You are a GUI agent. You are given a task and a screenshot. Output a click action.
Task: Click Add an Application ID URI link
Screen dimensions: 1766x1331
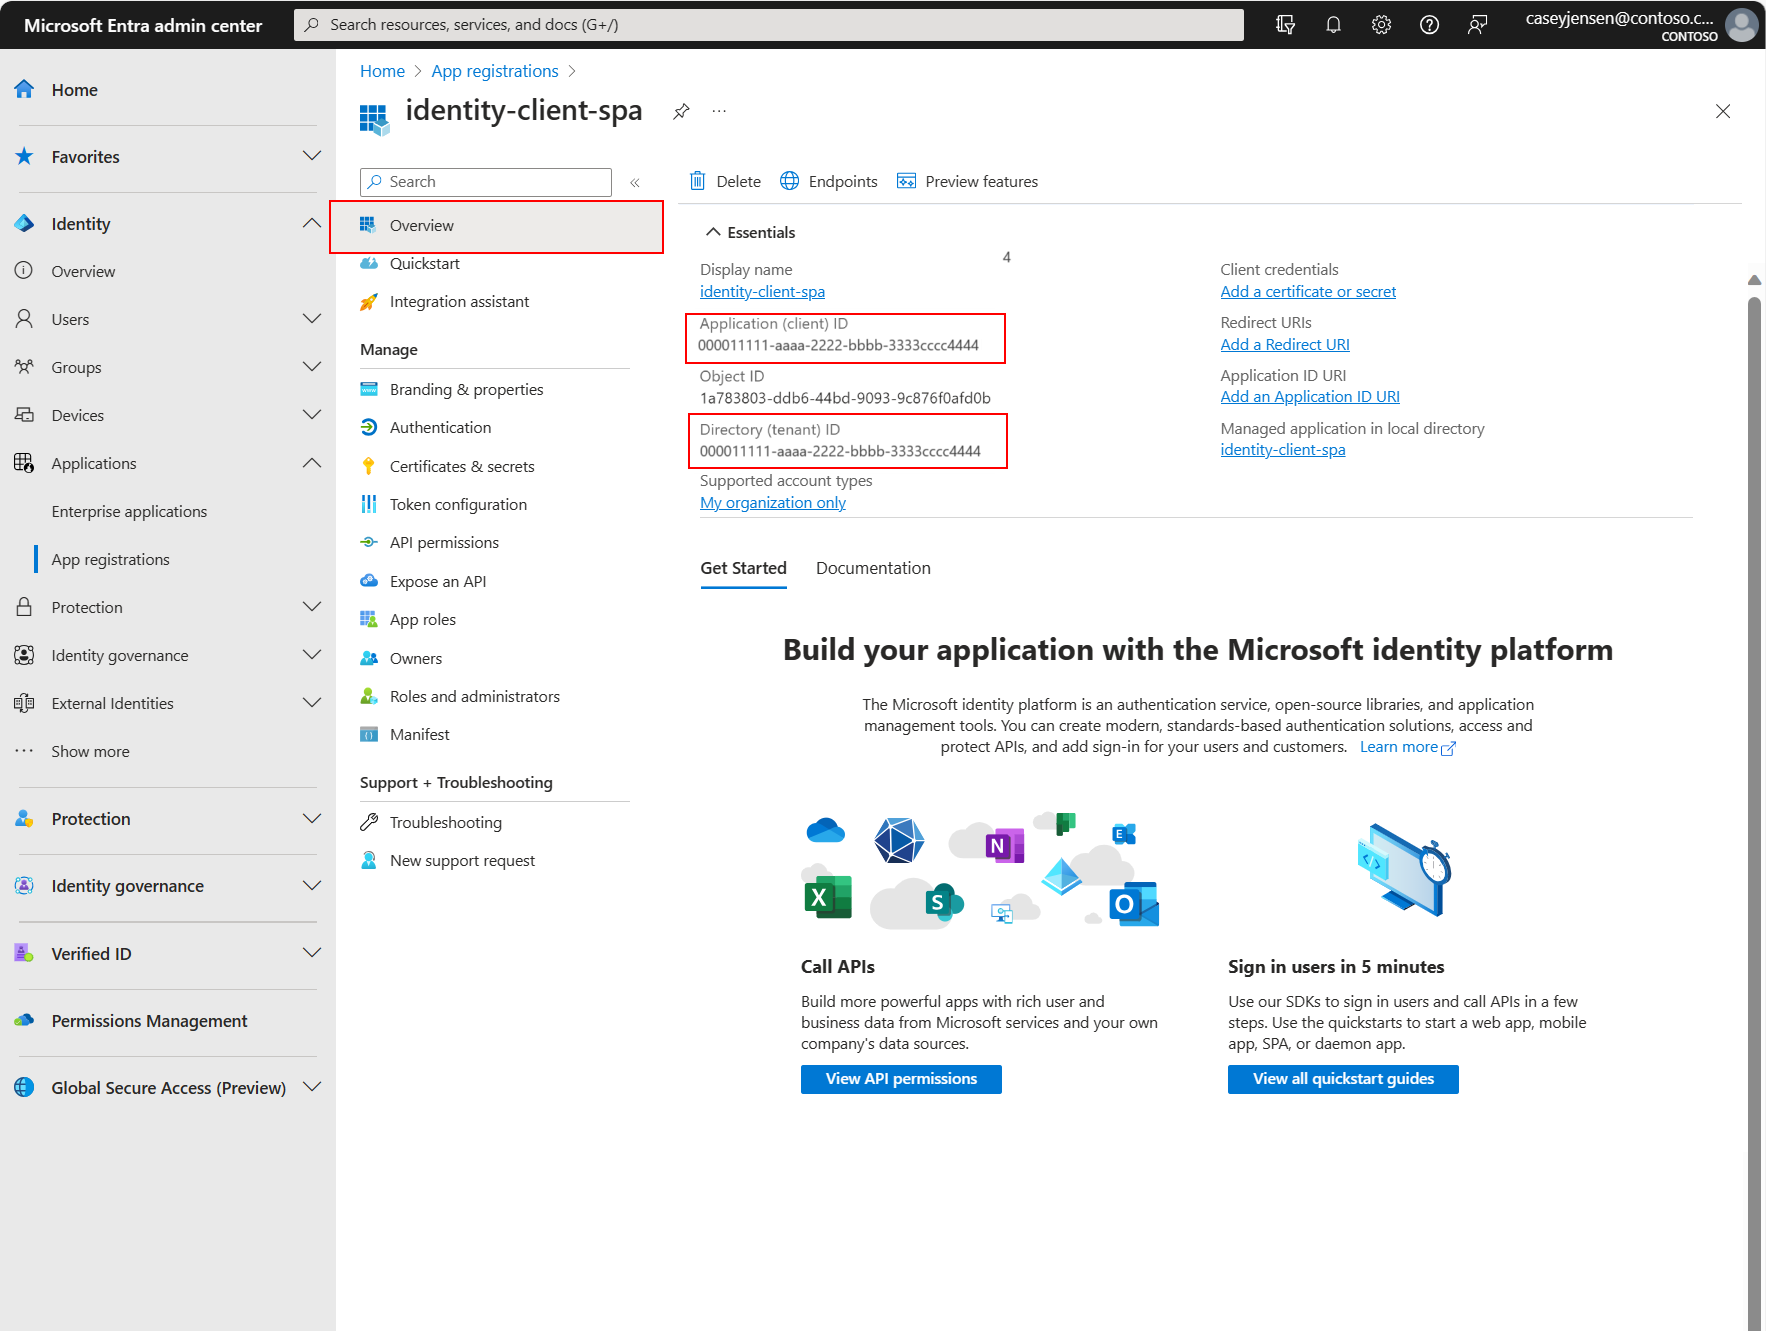click(1310, 397)
